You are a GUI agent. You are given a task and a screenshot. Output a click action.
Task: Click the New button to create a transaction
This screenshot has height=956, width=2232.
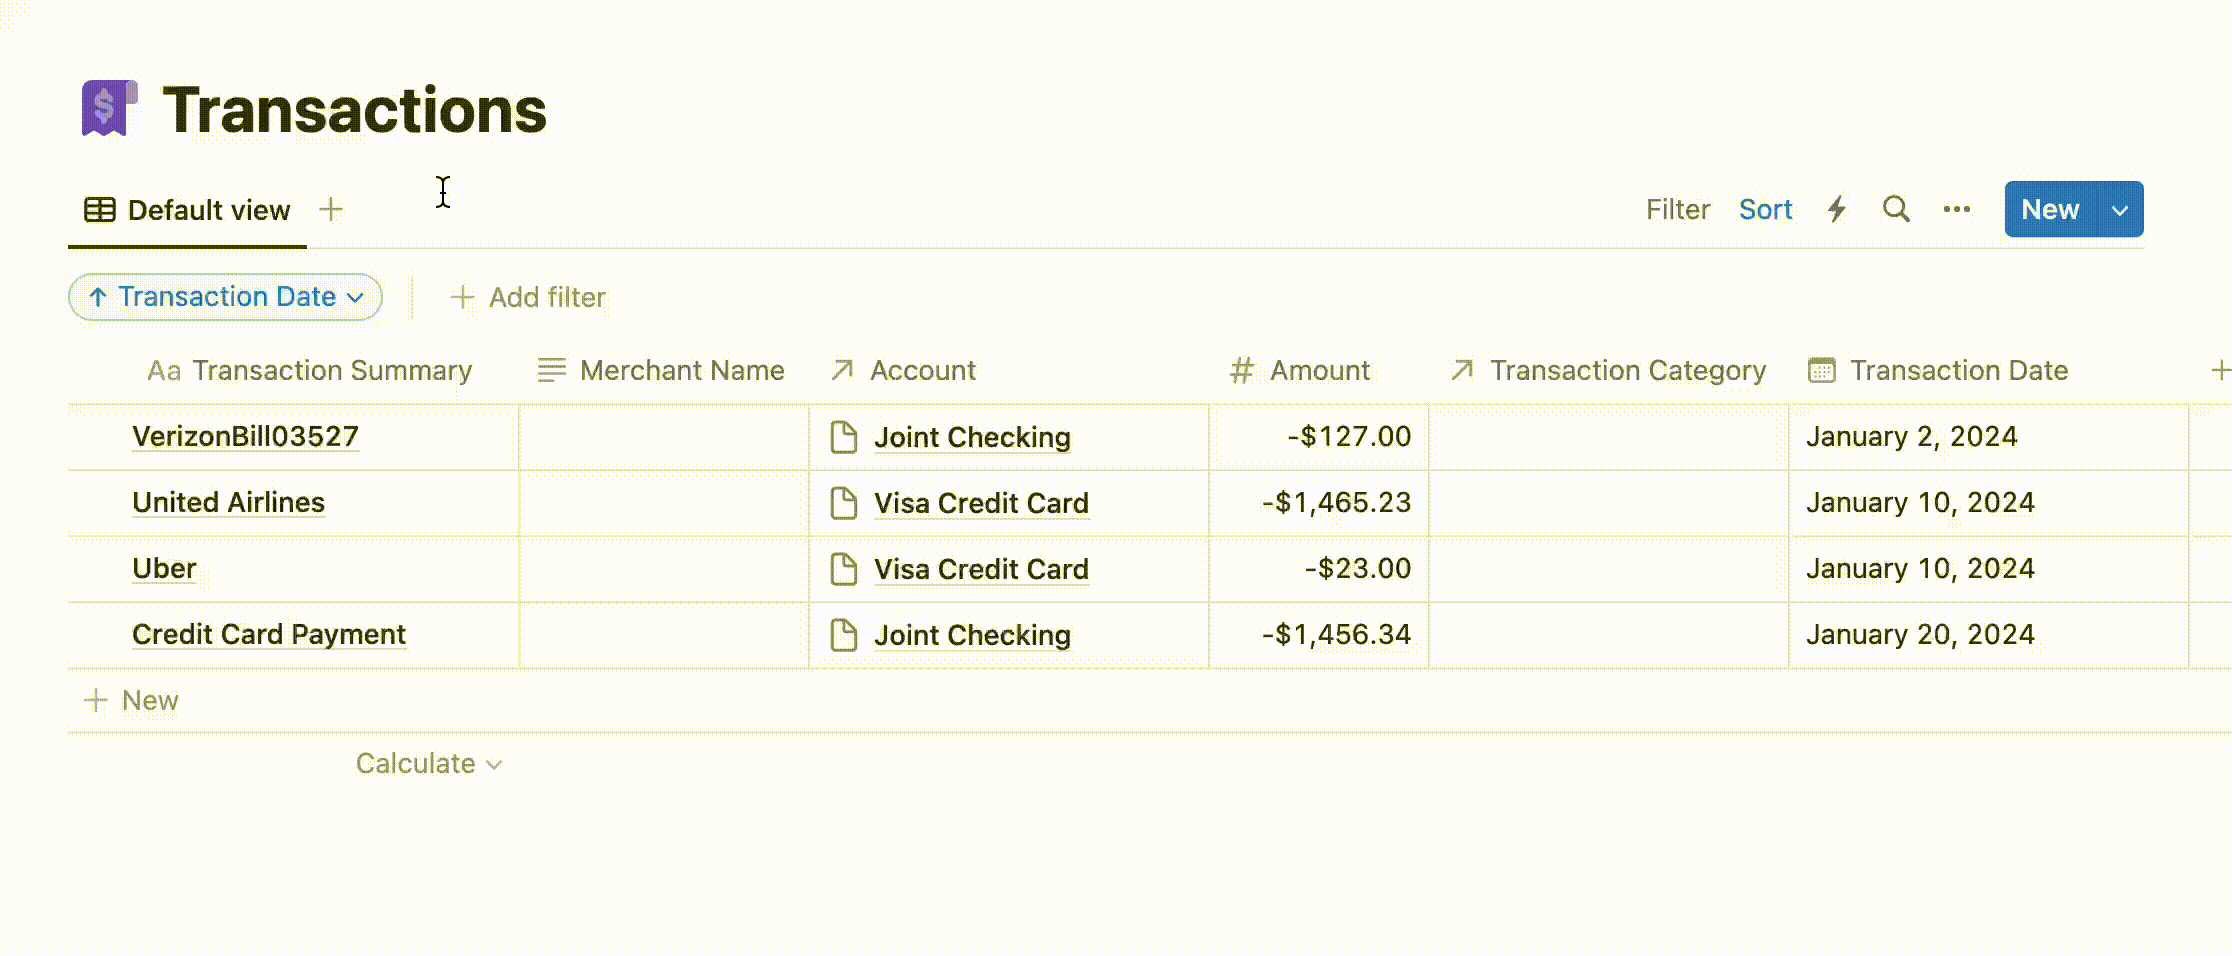[x=2049, y=209]
